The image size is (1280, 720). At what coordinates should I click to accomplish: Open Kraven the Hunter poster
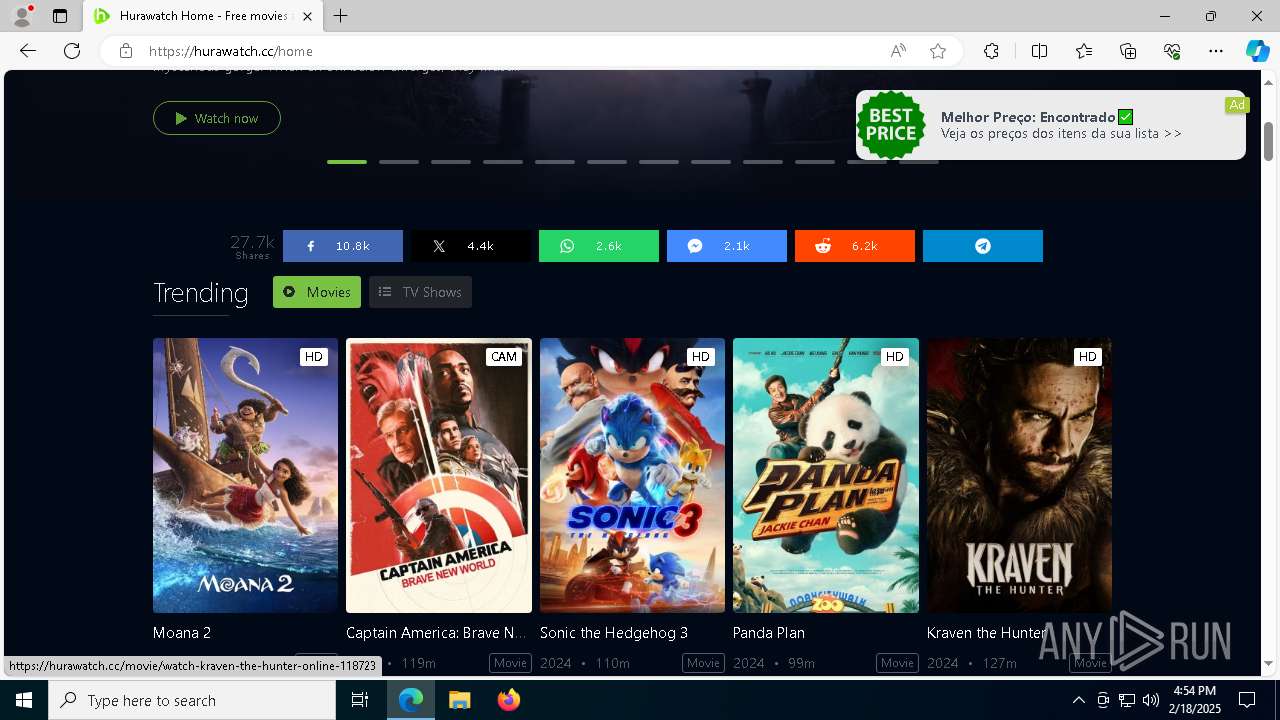pyautogui.click(x=1019, y=475)
